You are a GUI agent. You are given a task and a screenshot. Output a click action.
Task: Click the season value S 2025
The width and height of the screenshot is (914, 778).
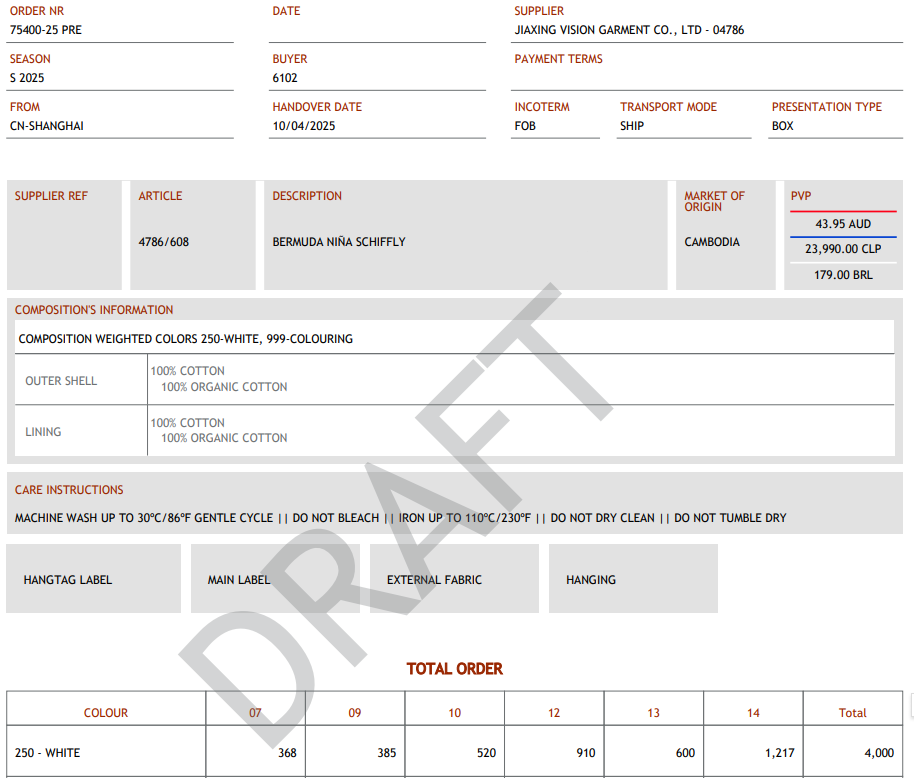click(27, 78)
